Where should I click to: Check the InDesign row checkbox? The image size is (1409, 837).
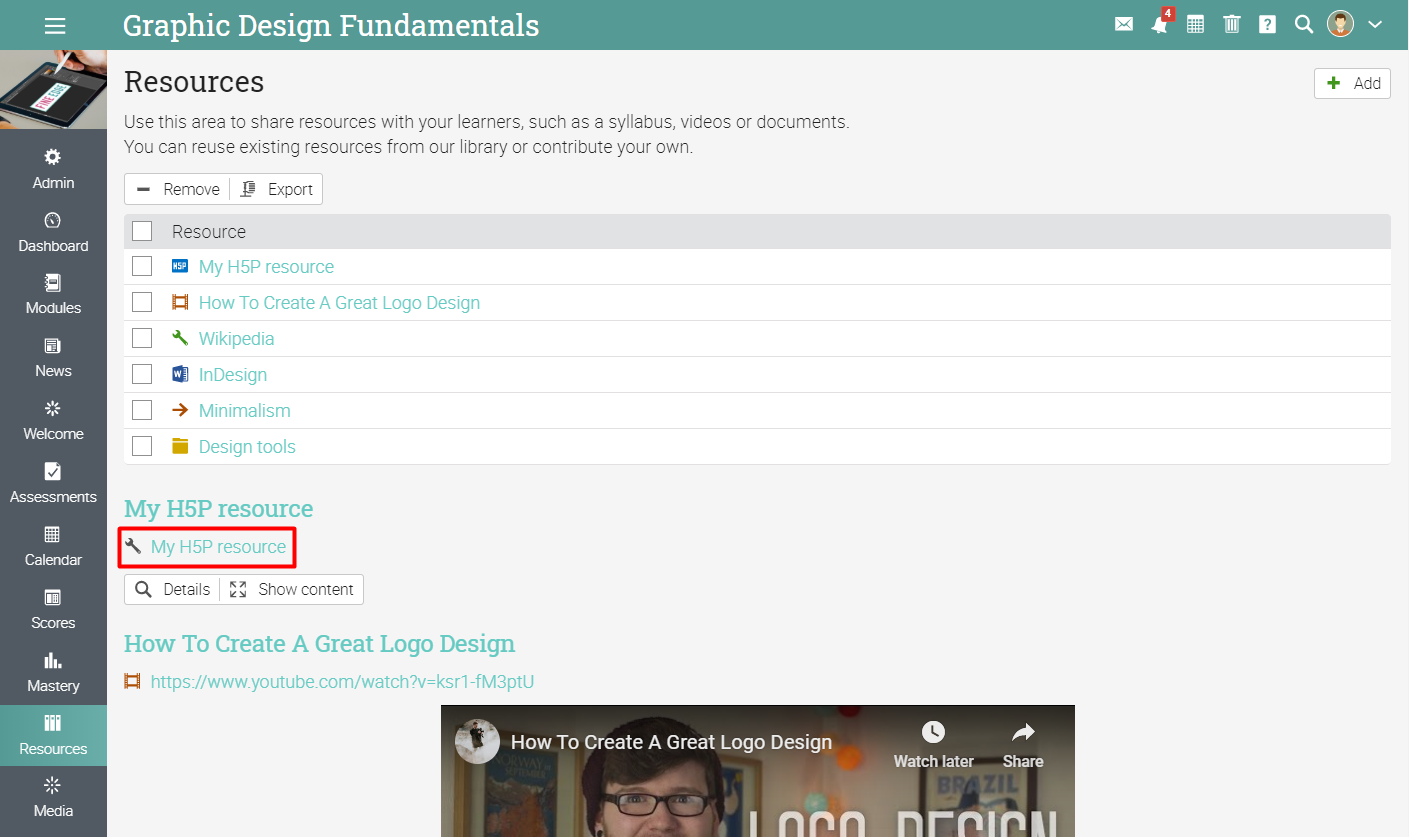142,374
